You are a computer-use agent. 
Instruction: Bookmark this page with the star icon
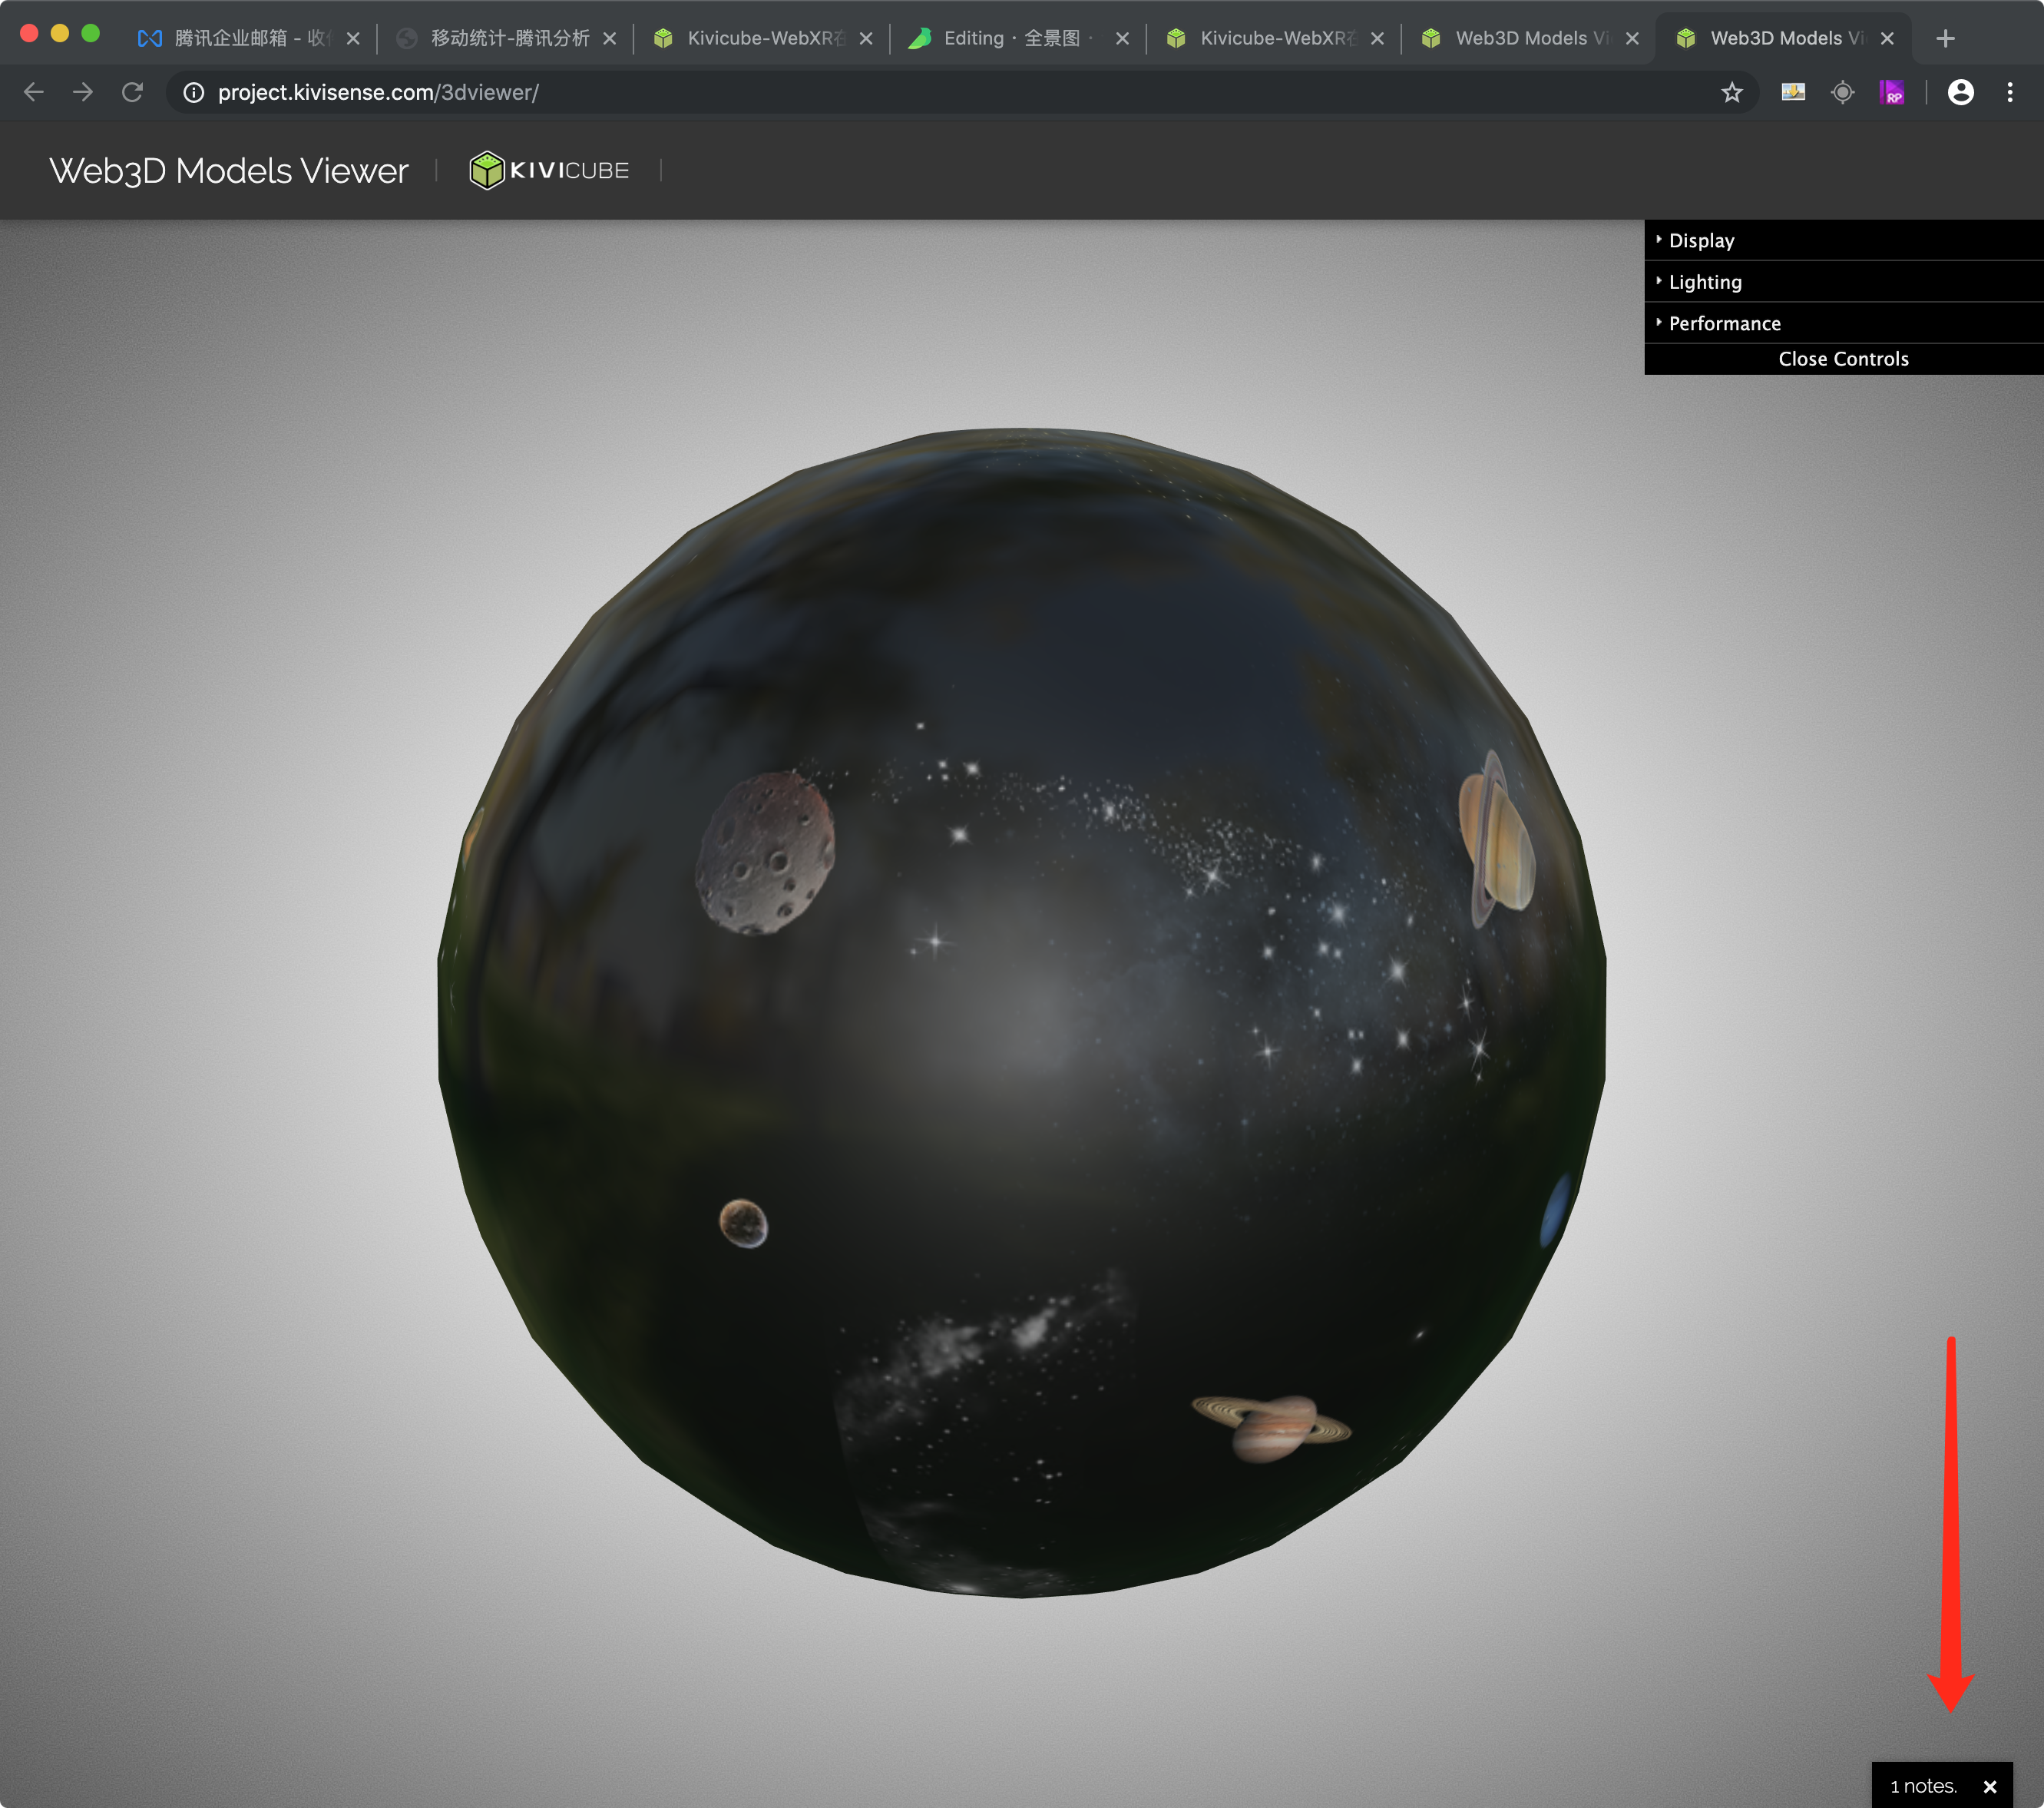[1732, 92]
